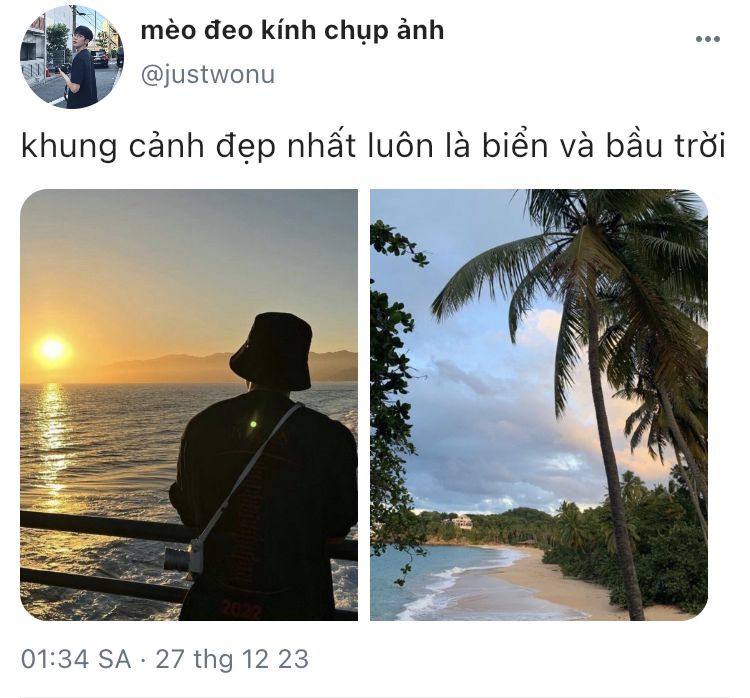The image size is (750, 698).
Task: Click the sun in the sunset photo
Action: point(52,350)
